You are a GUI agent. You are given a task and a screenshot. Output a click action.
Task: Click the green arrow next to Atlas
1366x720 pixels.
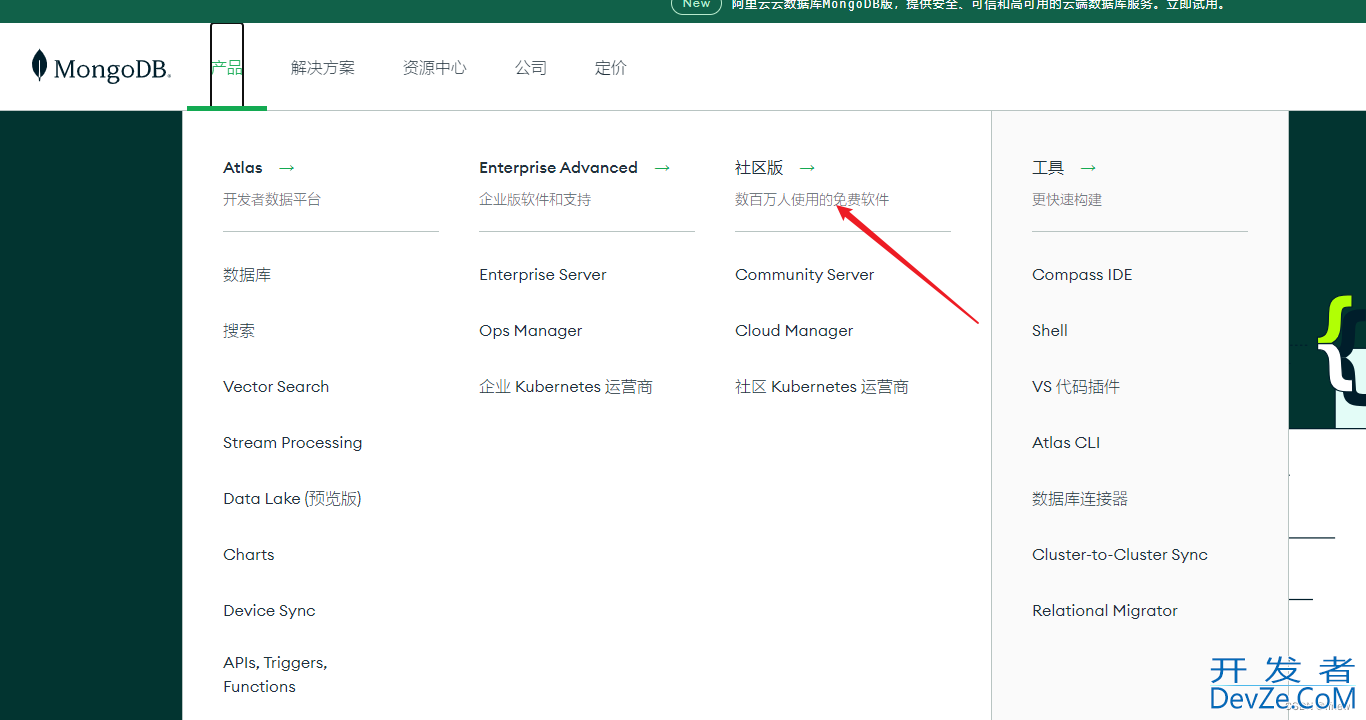pyautogui.click(x=287, y=168)
